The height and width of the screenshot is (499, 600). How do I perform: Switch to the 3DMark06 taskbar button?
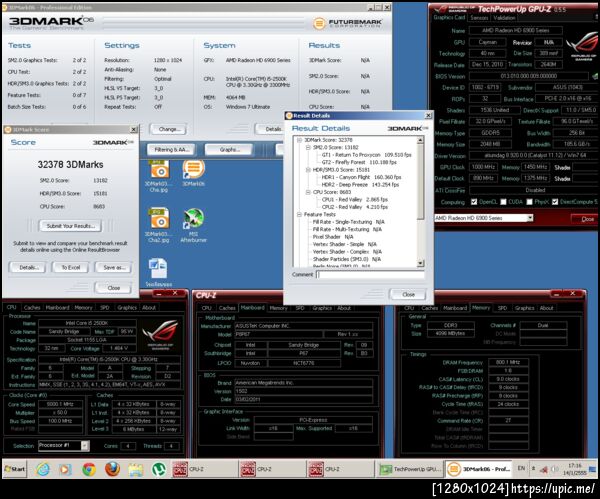pyautogui.click(x=480, y=469)
